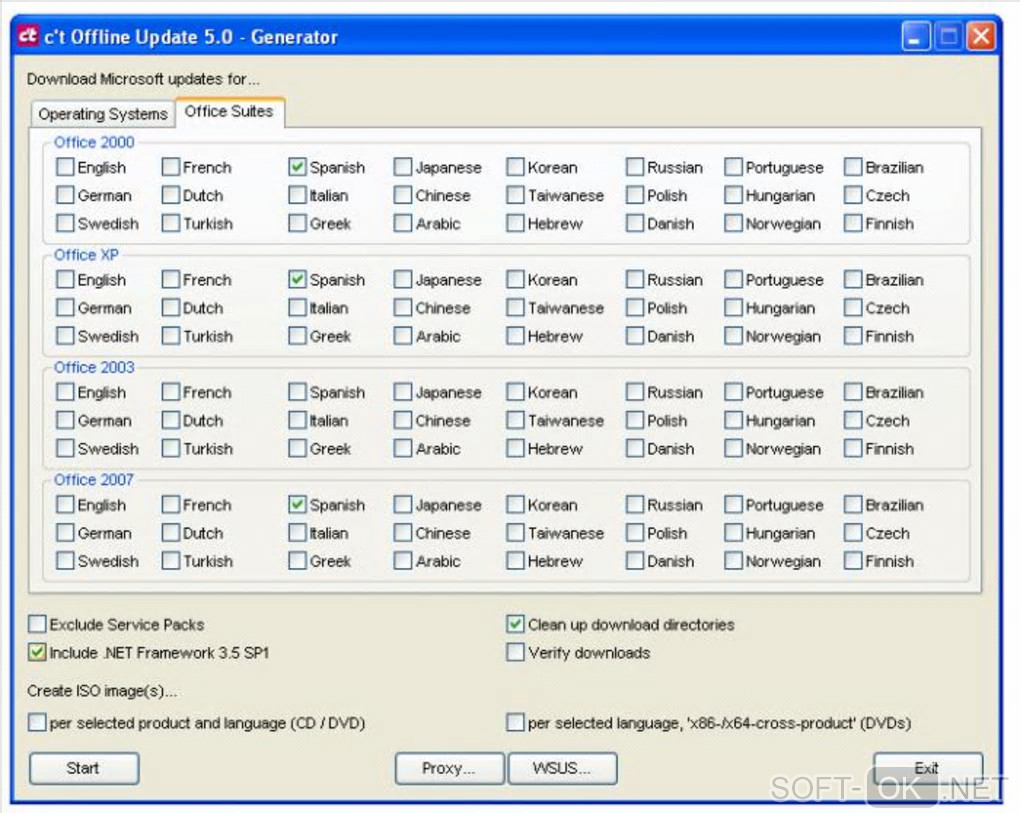
Task: Click the 'Office XP' group heading
Action: point(86,254)
